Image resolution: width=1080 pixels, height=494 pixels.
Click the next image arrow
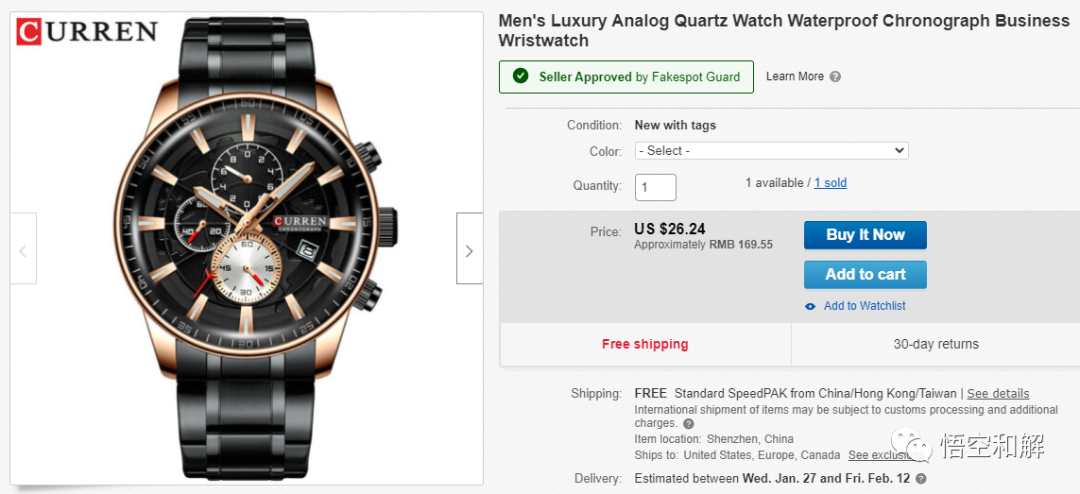[469, 251]
